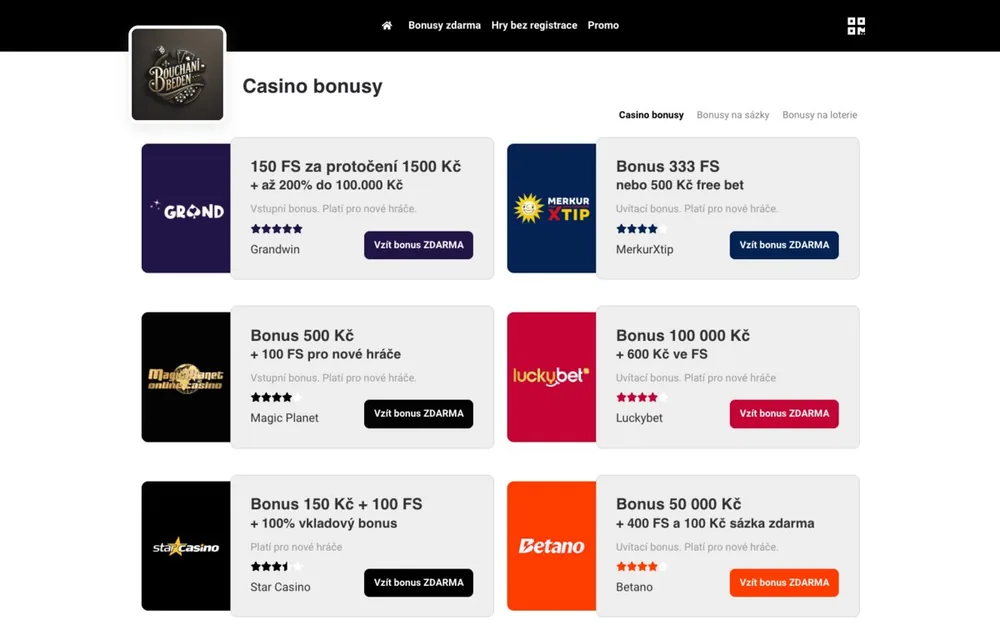1000x625 pixels.
Task: Click the Luckybet logo tile
Action: [551, 377]
